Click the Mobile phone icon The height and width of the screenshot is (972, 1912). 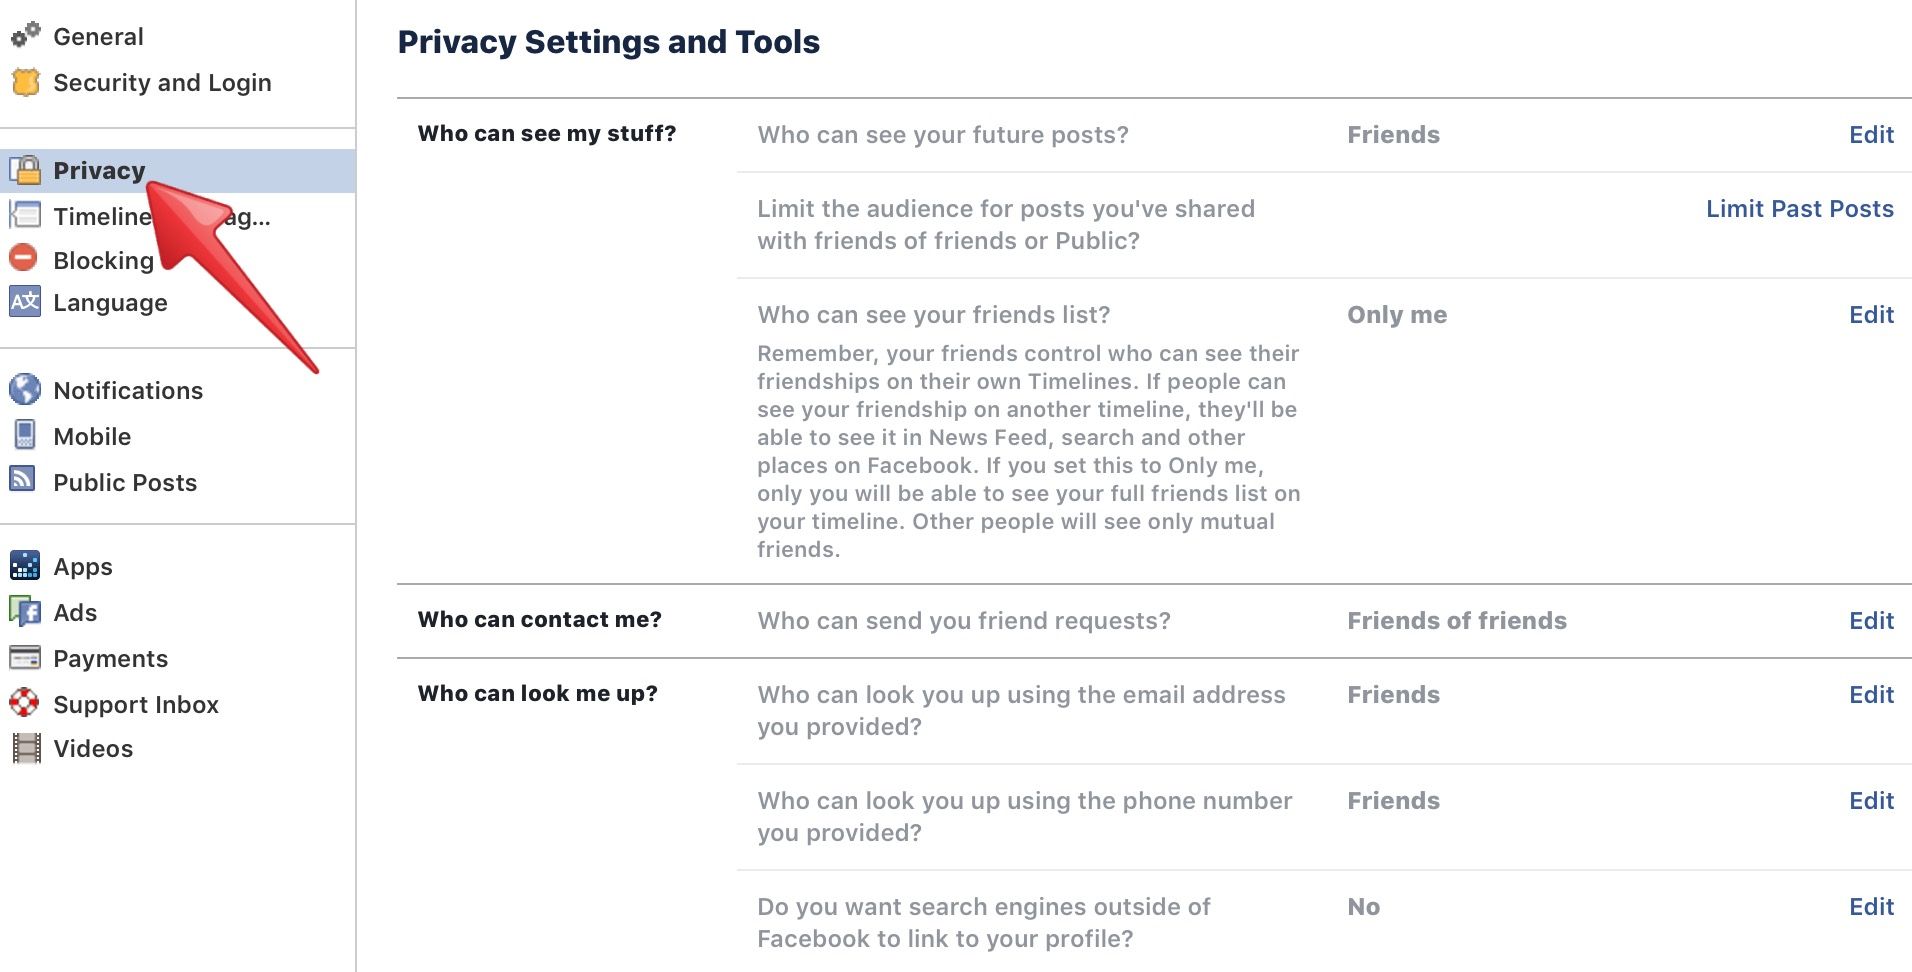pos(25,435)
